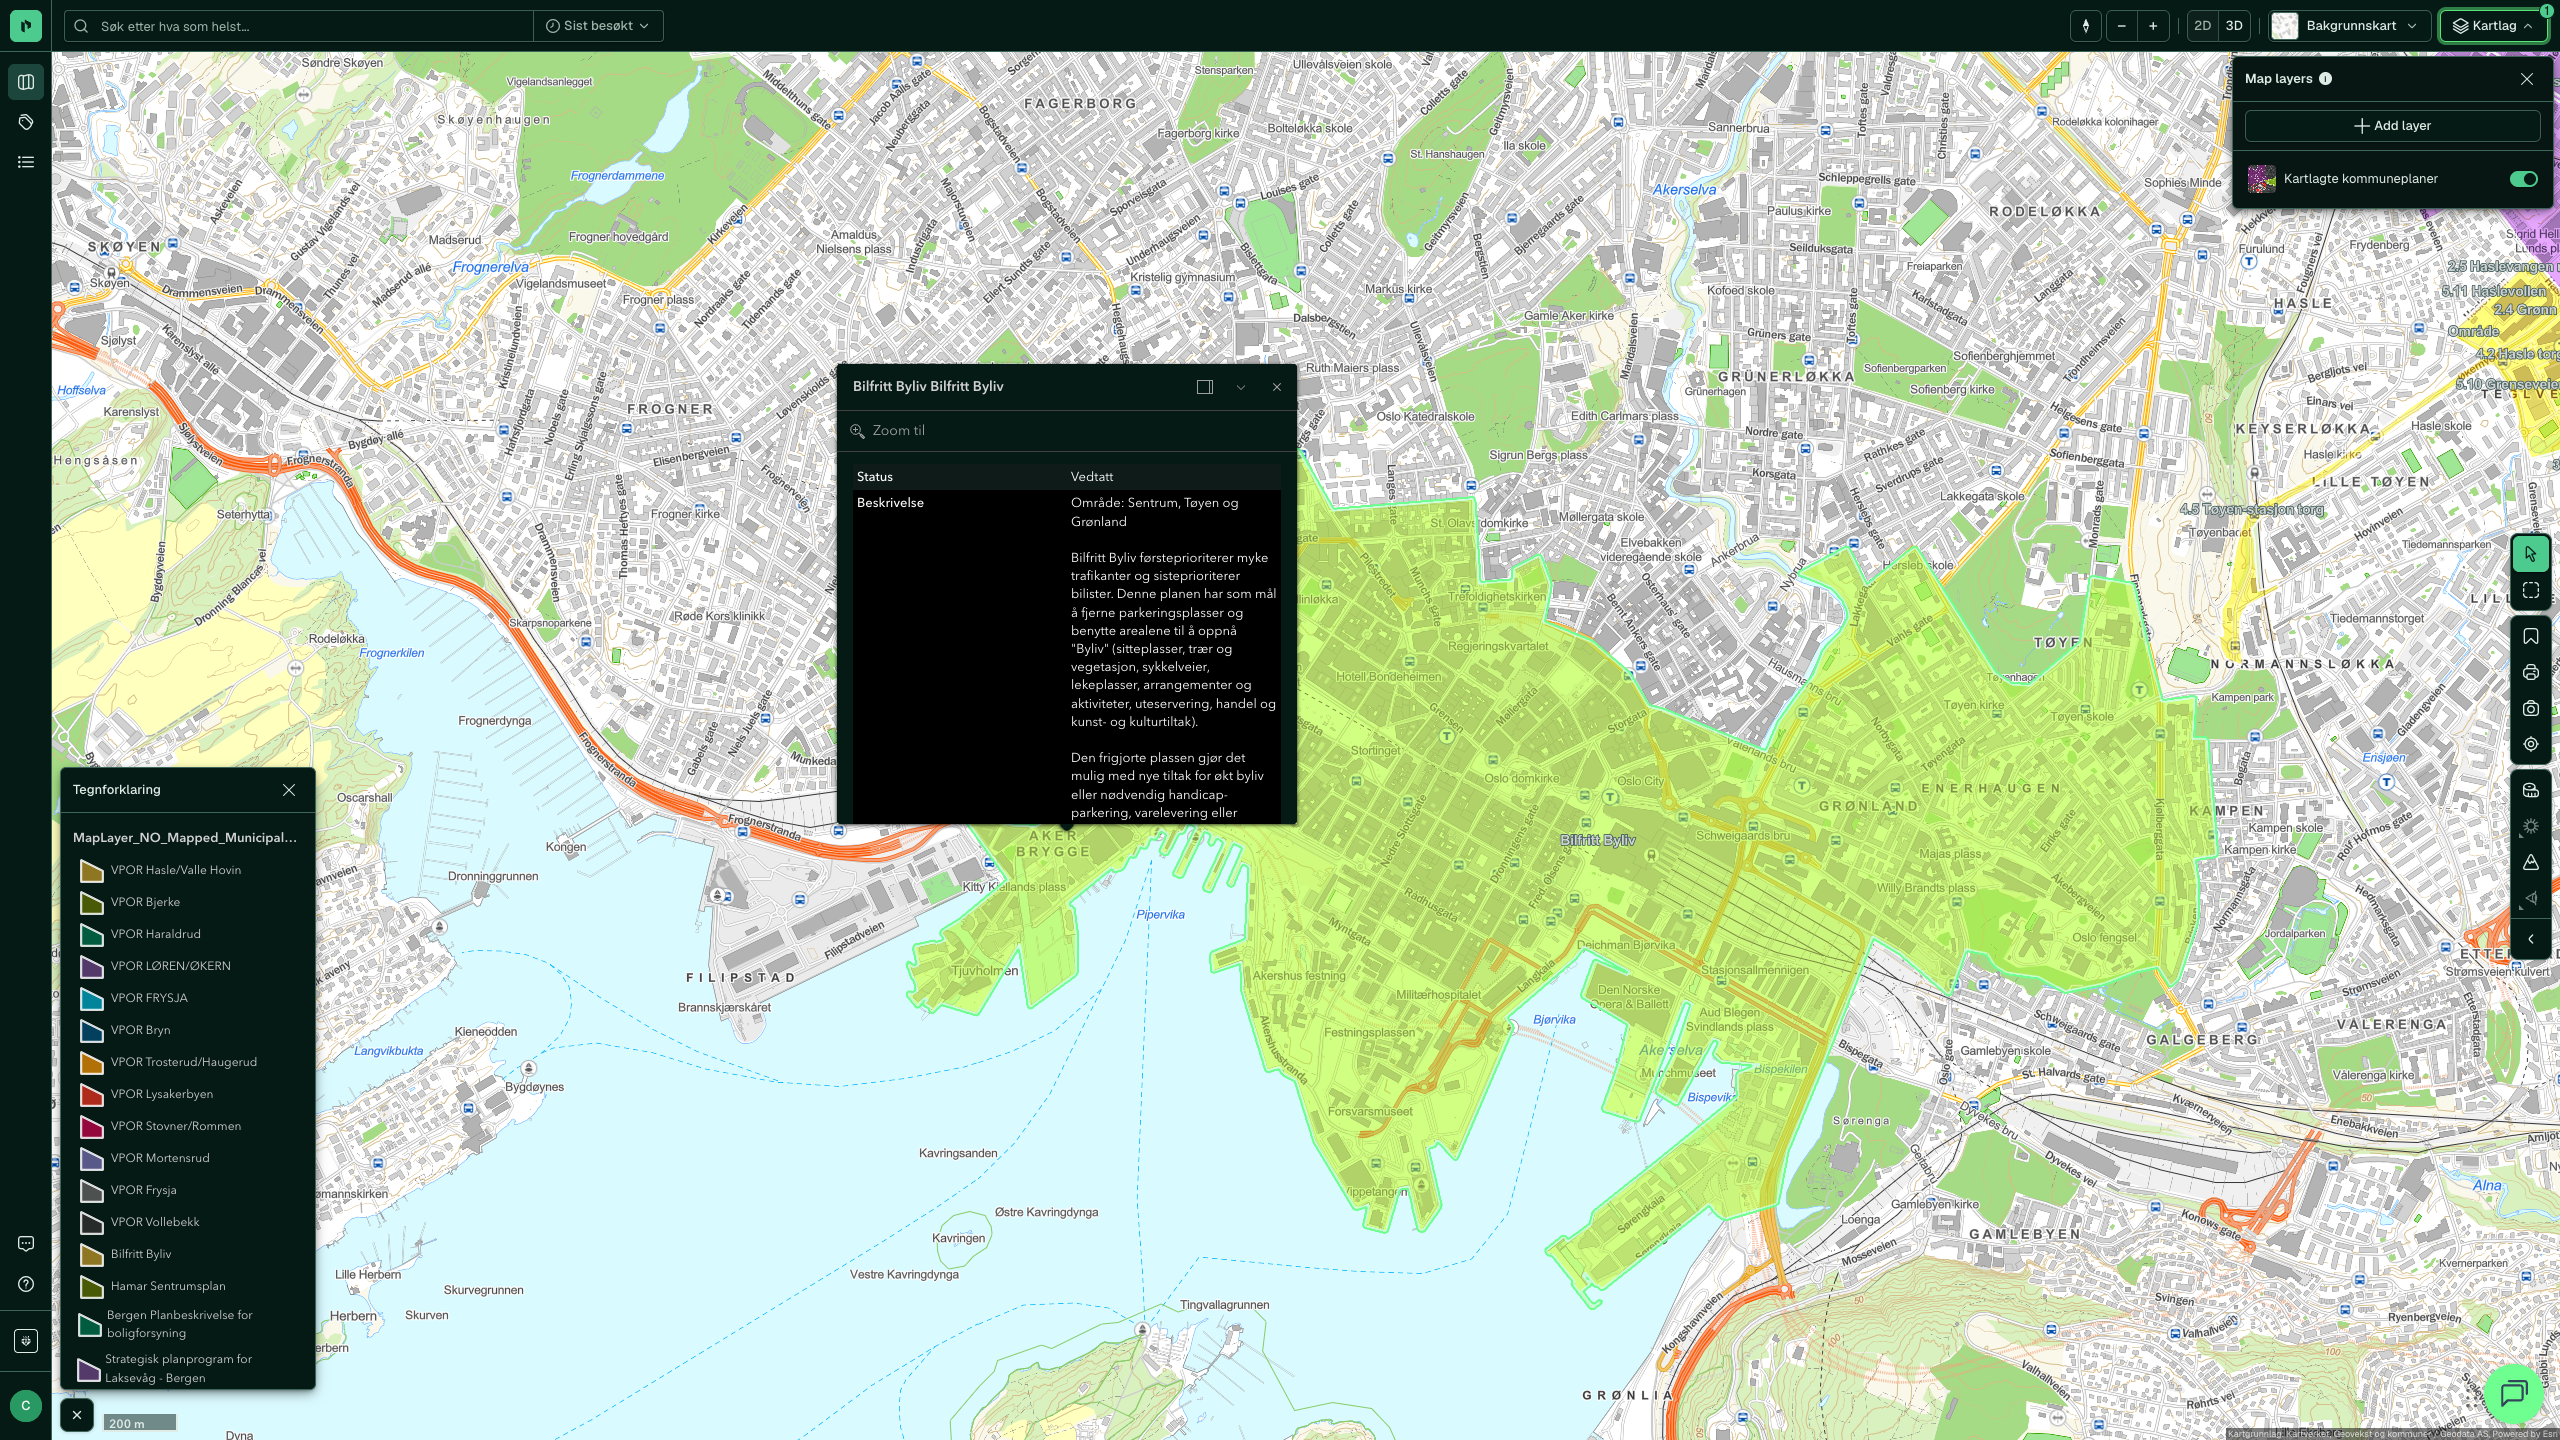Select the VPOR Trosterud/Haugerud legend entry
The height and width of the screenshot is (1440, 2560).
[184, 1062]
